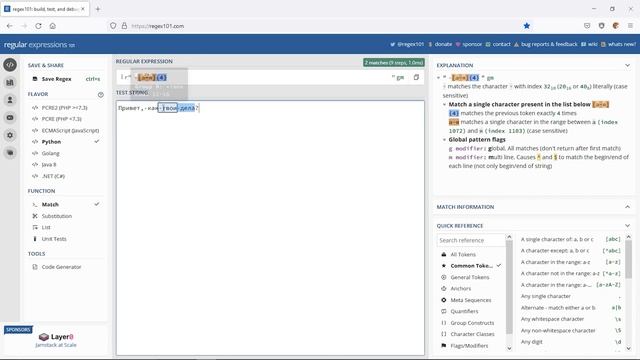Open the Layer0 sponsor ad
The width and height of the screenshot is (640, 360).
tap(56, 340)
